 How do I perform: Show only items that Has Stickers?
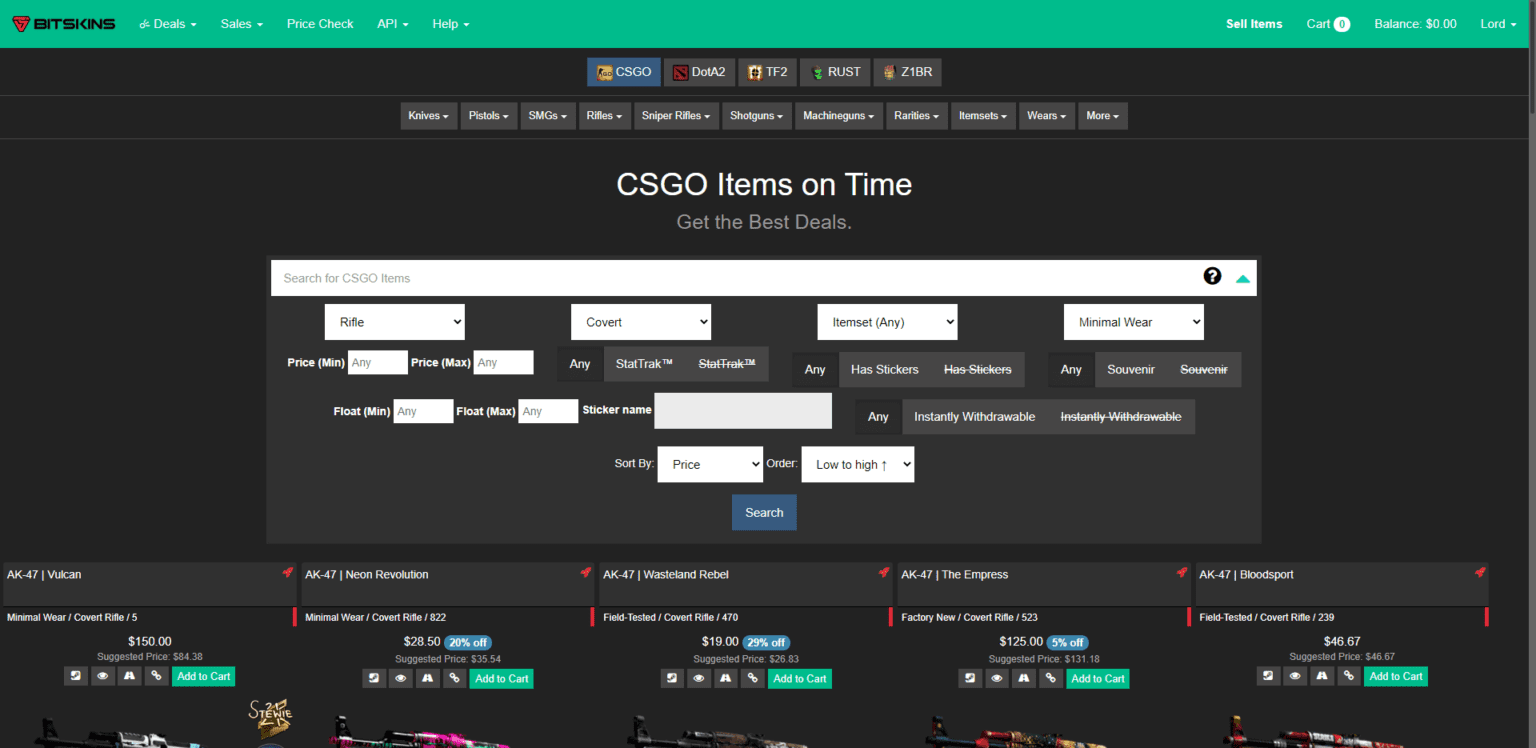tap(884, 370)
